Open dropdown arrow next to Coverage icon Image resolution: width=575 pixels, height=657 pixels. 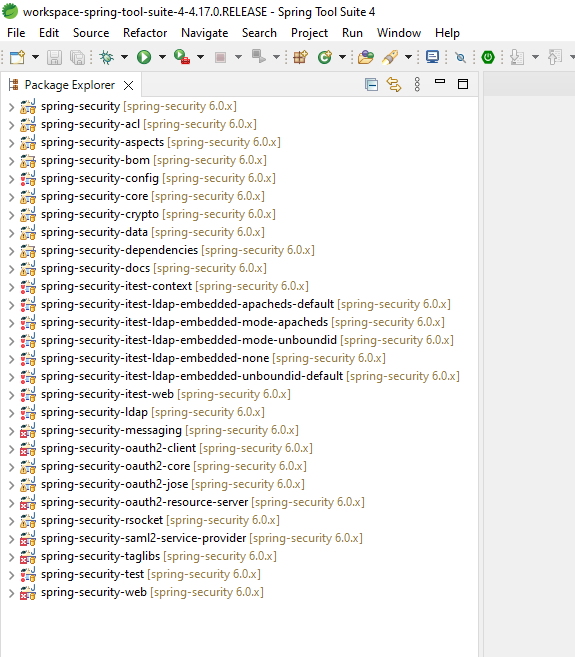click(x=200, y=57)
